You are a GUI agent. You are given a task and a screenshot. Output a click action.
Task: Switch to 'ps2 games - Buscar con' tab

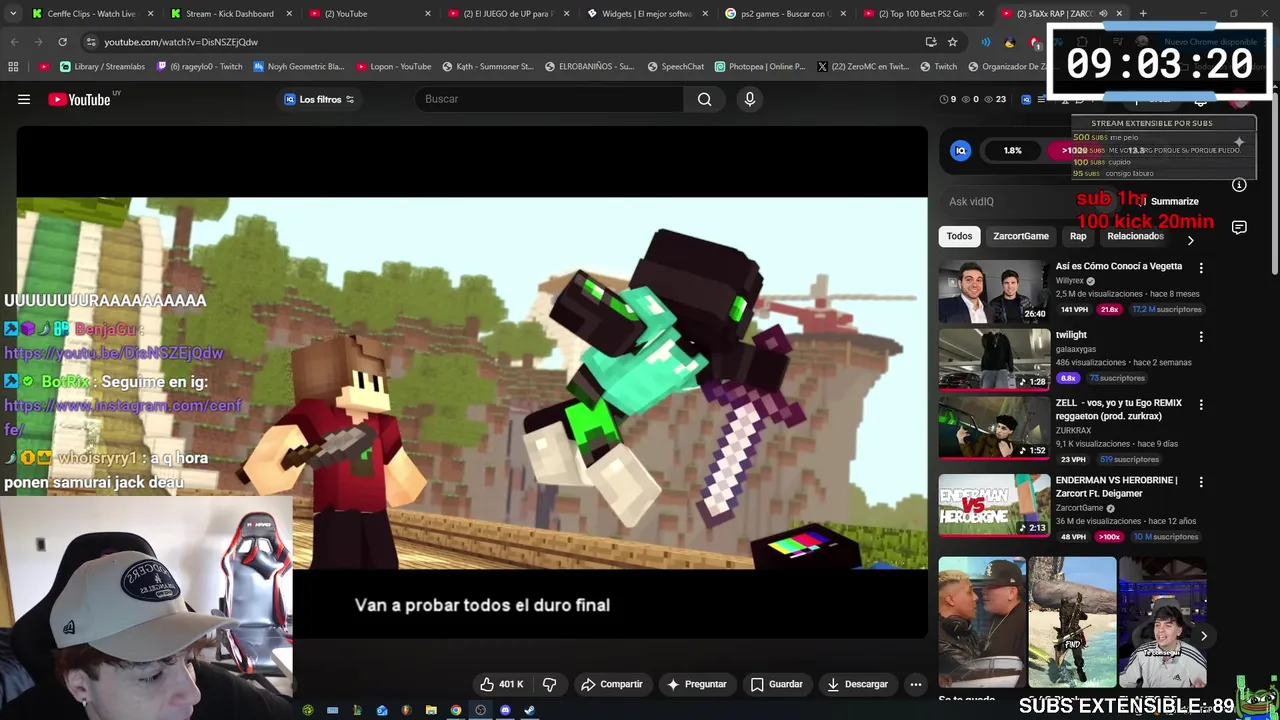[784, 14]
